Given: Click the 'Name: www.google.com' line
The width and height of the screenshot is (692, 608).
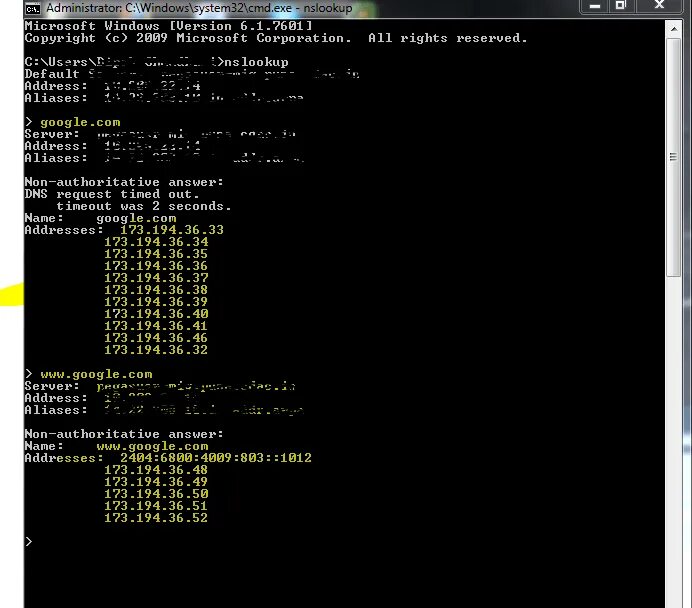Looking at the screenshot, I should point(116,446).
